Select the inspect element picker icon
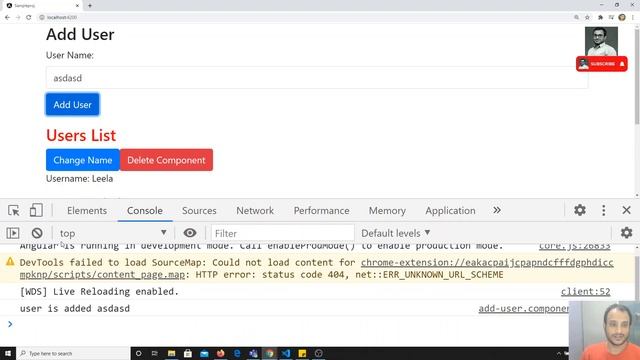Image resolution: width=640 pixels, height=360 pixels. [13, 210]
